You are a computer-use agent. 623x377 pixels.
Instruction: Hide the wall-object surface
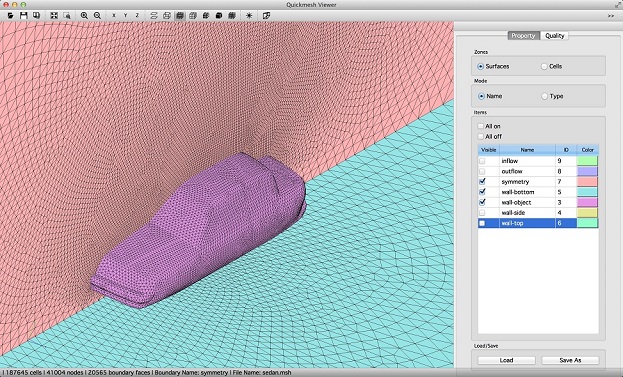[482, 202]
